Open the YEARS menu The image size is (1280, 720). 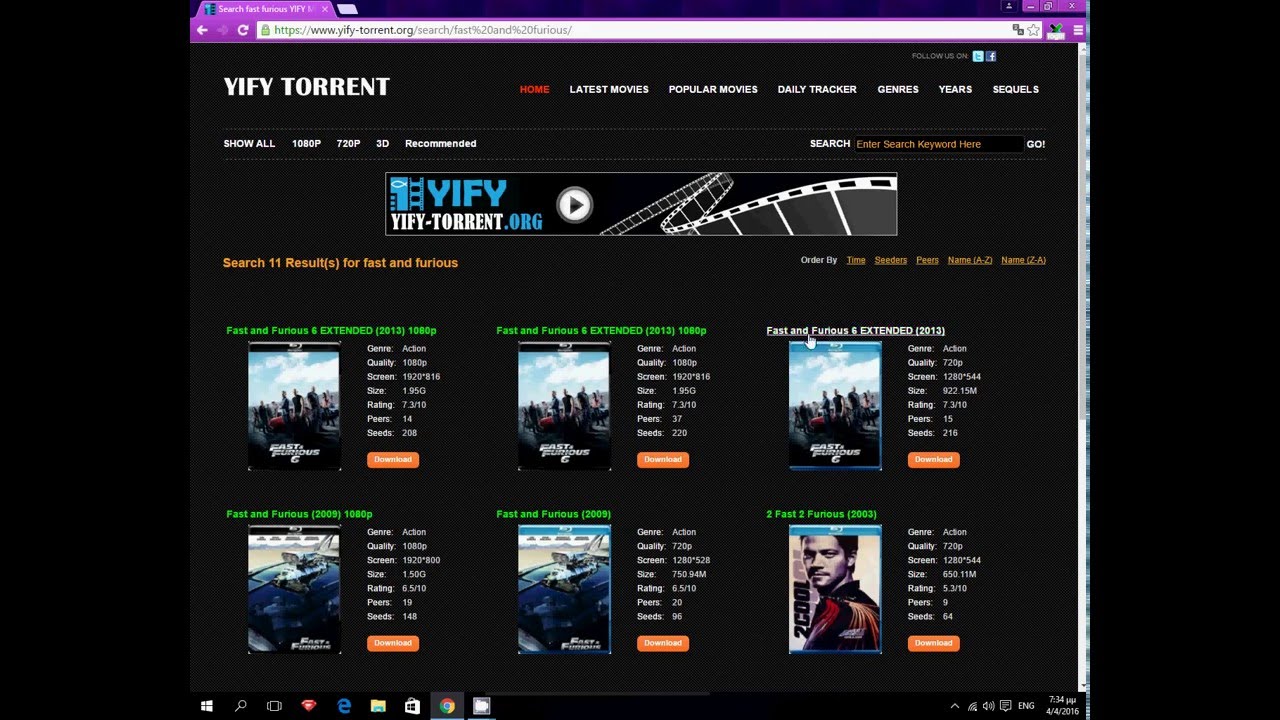(955, 89)
